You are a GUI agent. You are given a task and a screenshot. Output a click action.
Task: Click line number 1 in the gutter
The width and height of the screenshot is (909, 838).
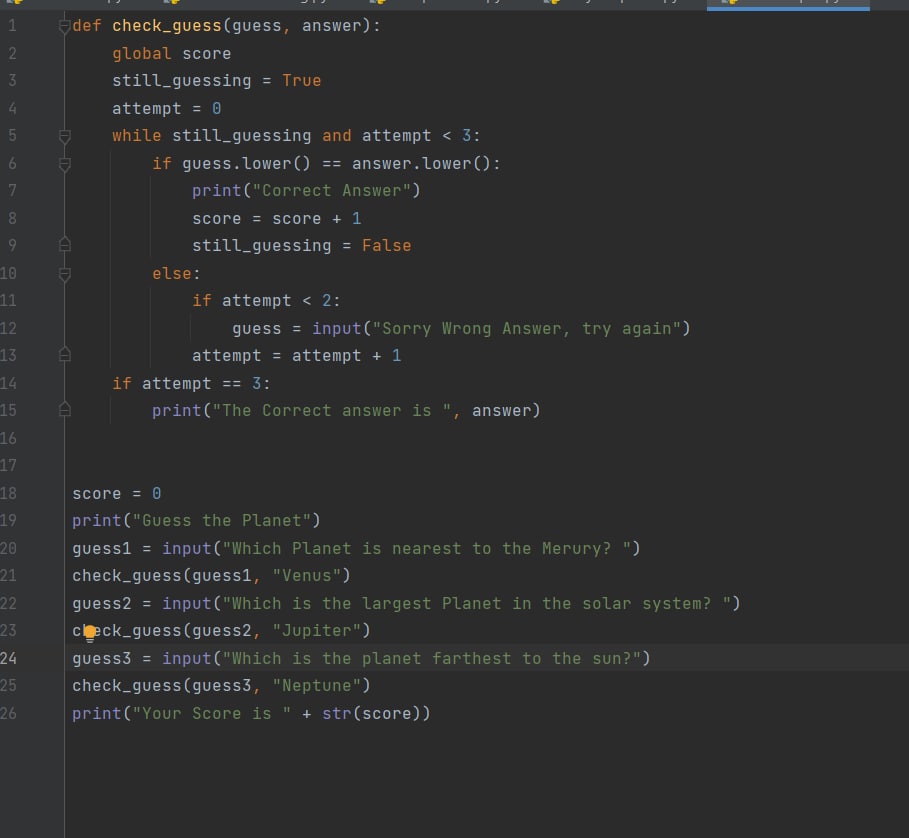tap(12, 26)
